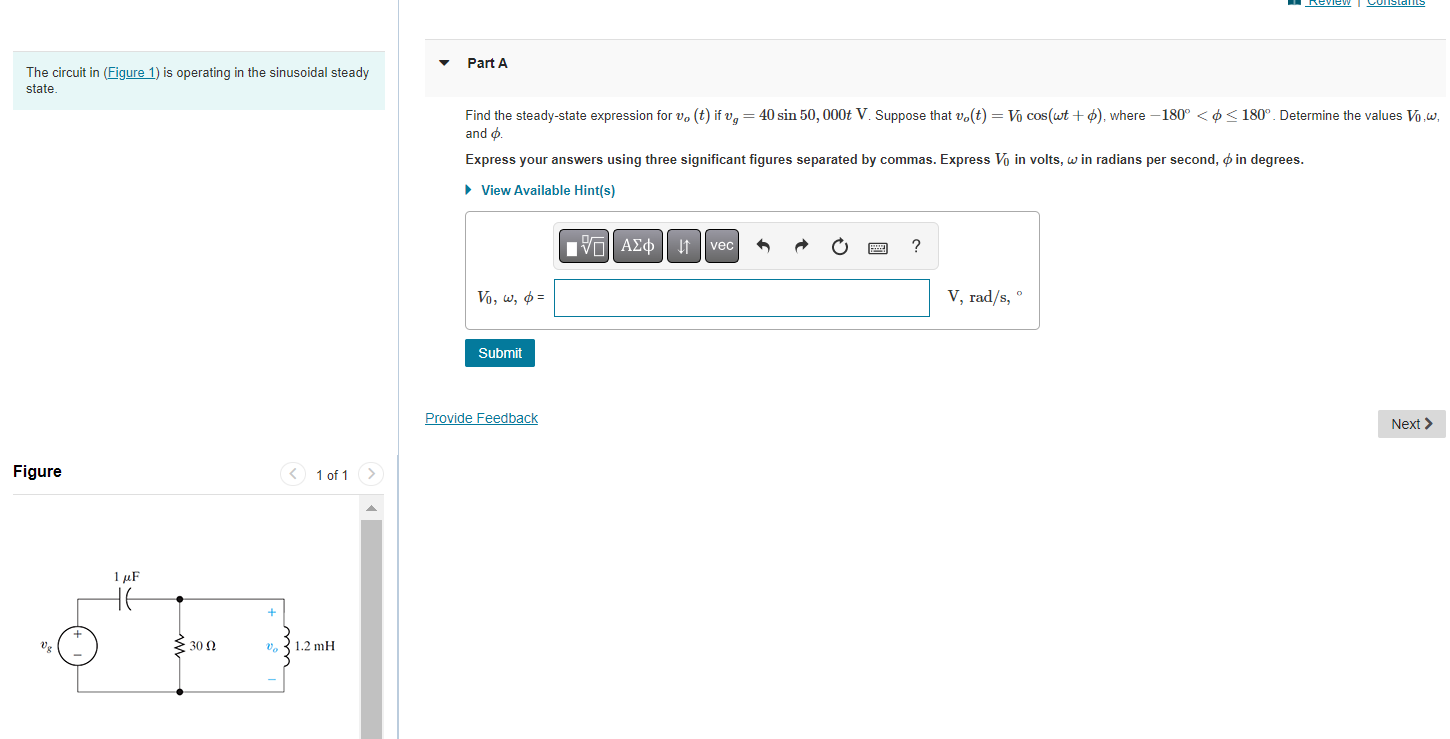Click the vg voltage source symbol
Screen dimensions: 1450x739
[77, 646]
